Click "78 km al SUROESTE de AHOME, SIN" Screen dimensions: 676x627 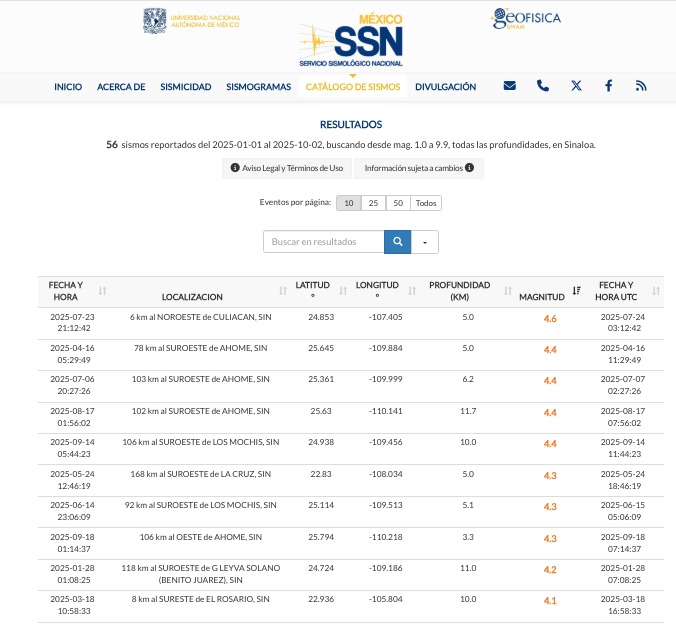coord(200,348)
